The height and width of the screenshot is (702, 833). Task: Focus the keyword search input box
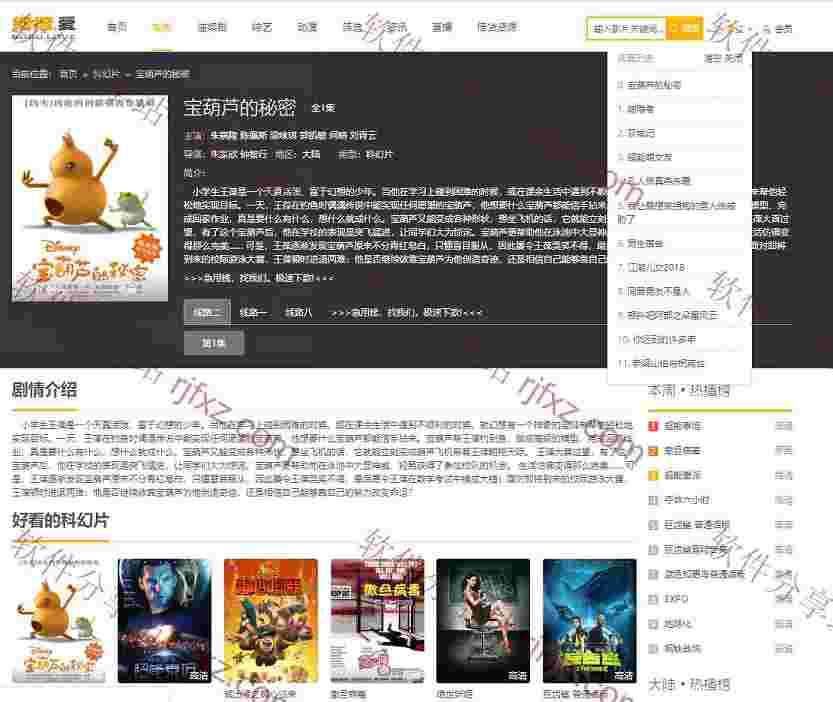(x=626, y=28)
